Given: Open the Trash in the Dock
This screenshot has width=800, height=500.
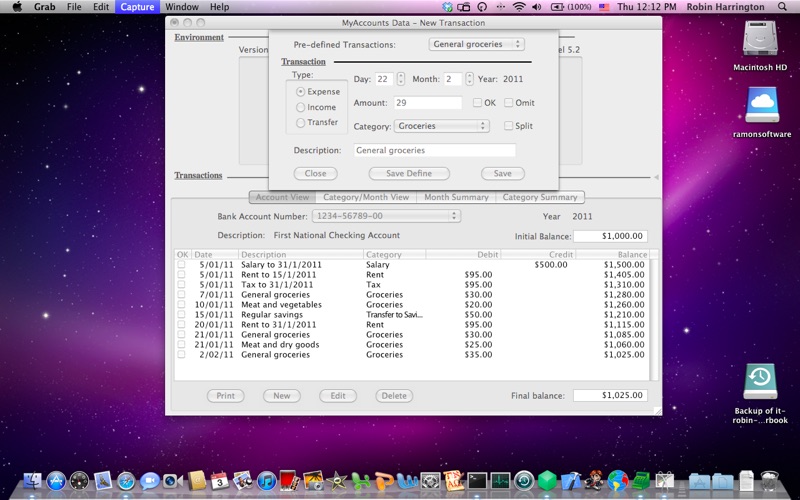Looking at the screenshot, I should tap(770, 482).
